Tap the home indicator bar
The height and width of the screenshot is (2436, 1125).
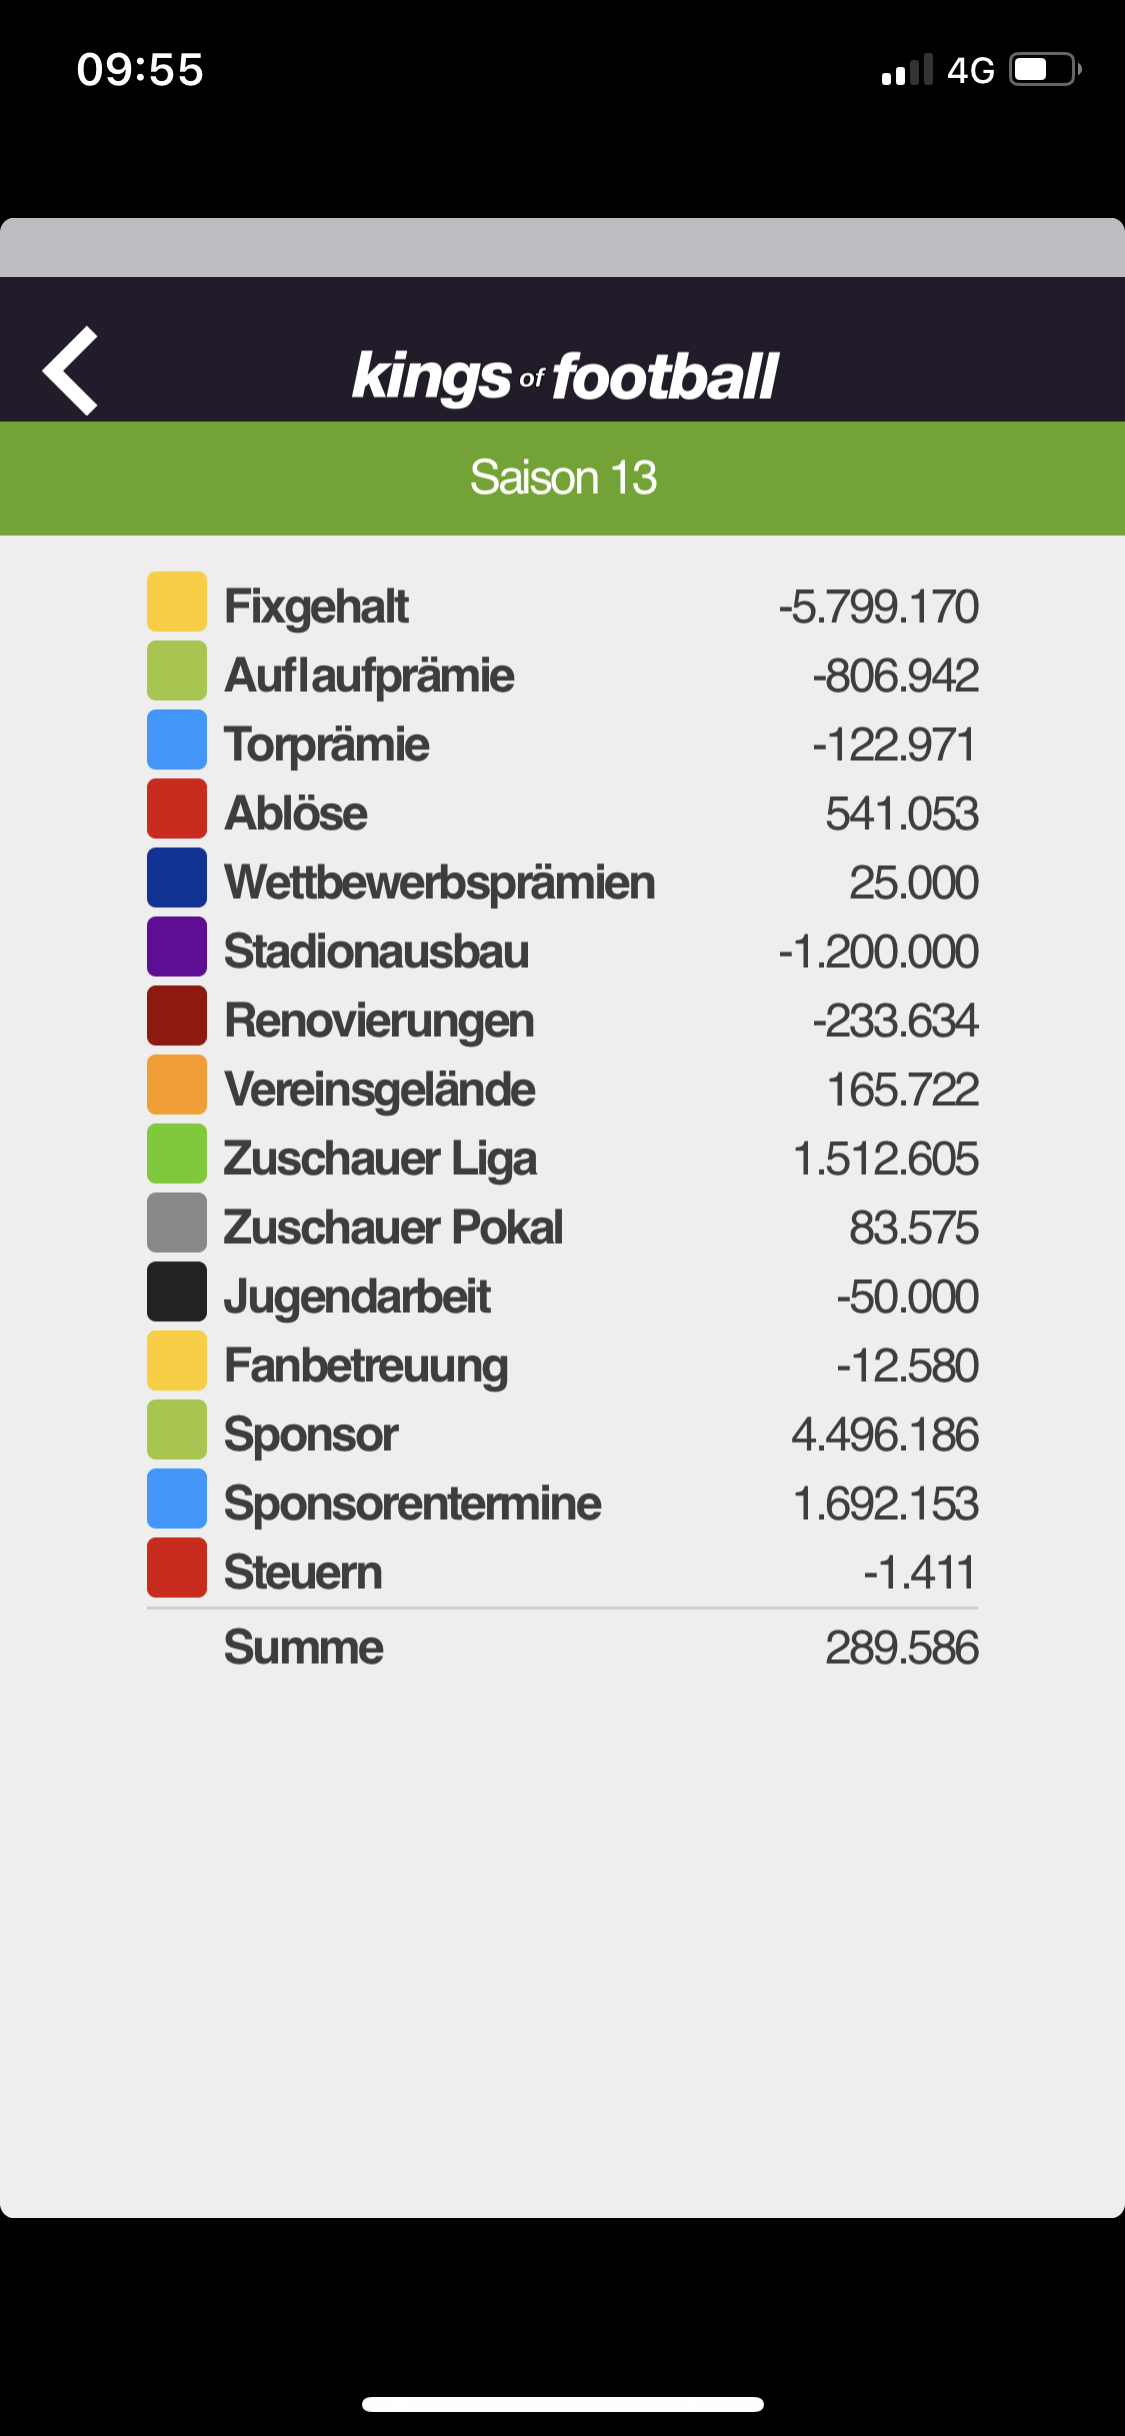(x=563, y=2404)
